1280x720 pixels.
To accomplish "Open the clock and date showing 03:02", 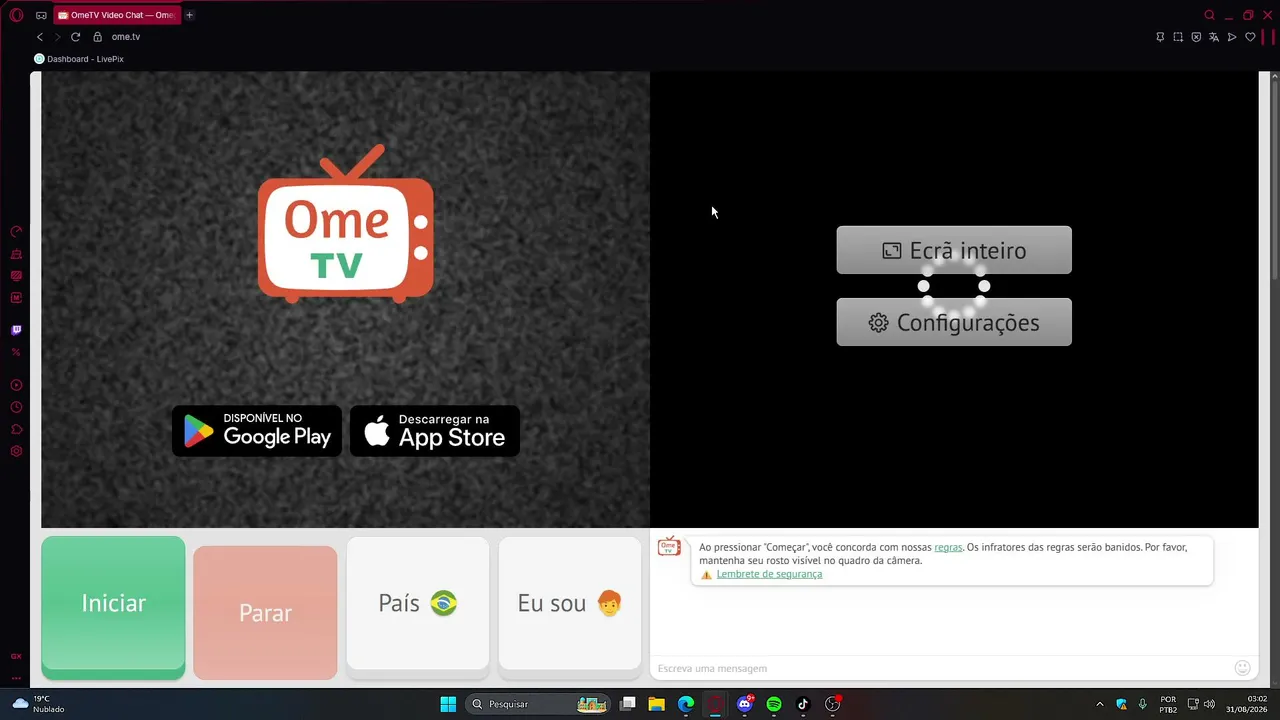I will point(1248,704).
